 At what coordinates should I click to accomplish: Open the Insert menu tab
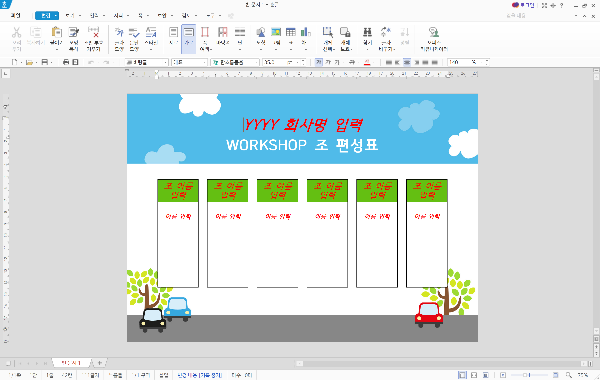click(x=94, y=16)
